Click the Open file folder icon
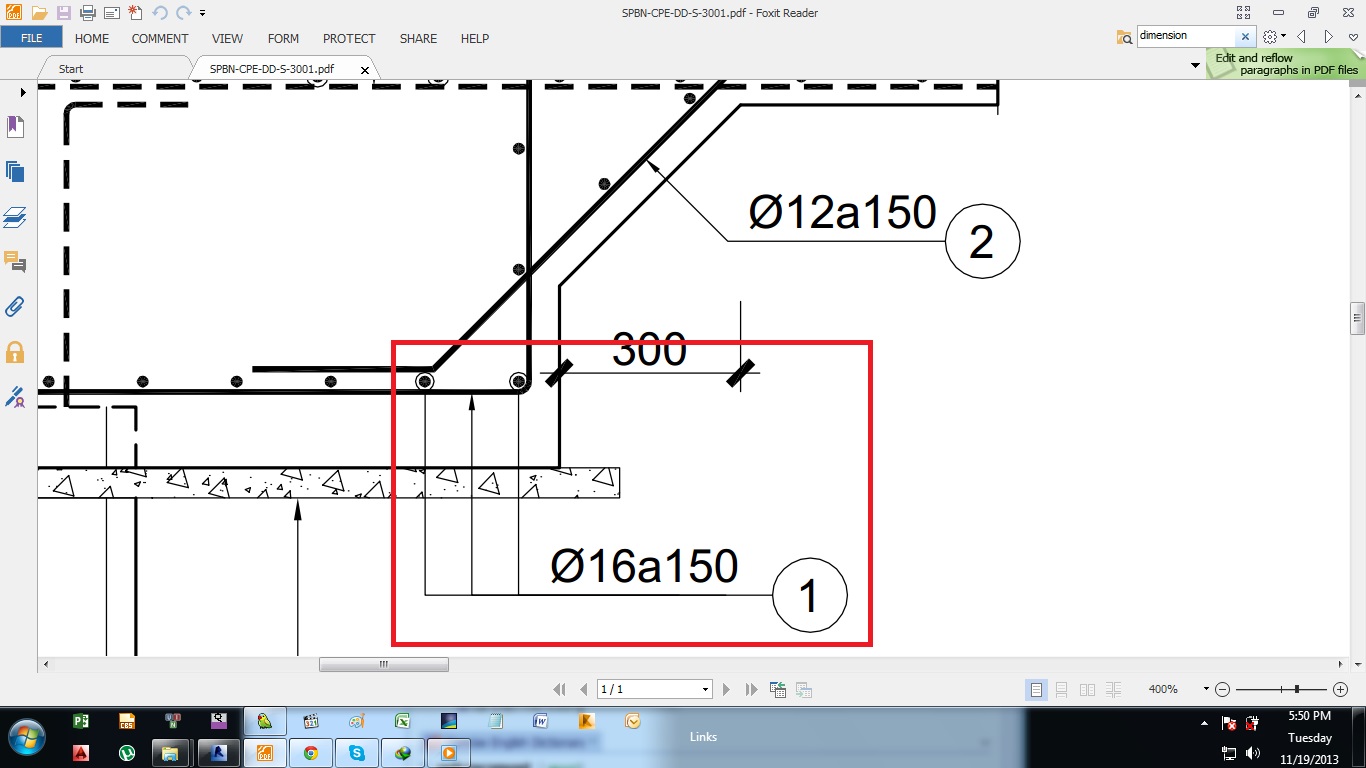Viewport: 1366px width, 768px height. click(x=39, y=13)
